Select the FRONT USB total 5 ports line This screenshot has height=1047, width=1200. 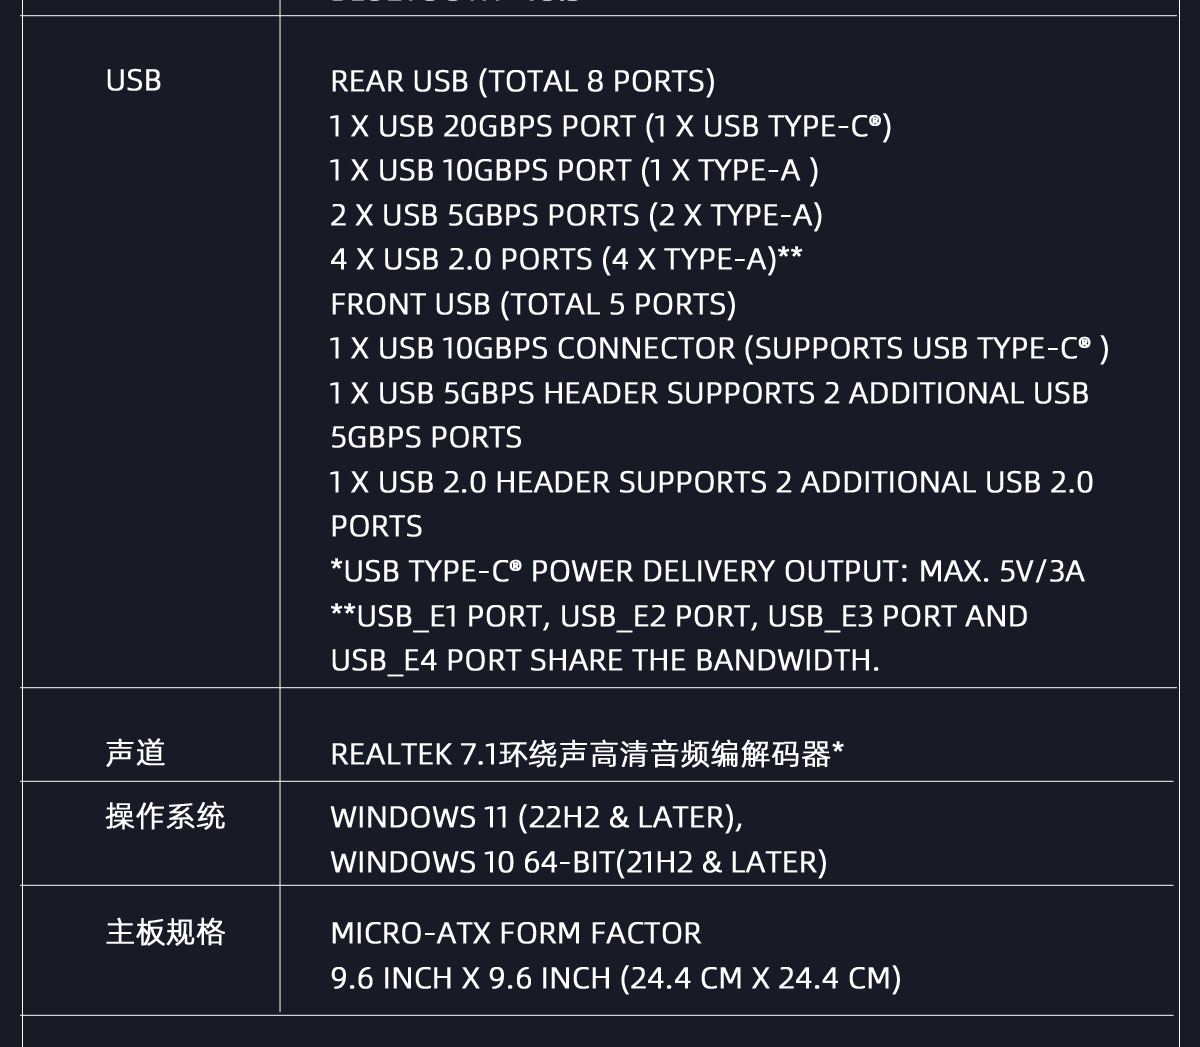[533, 304]
